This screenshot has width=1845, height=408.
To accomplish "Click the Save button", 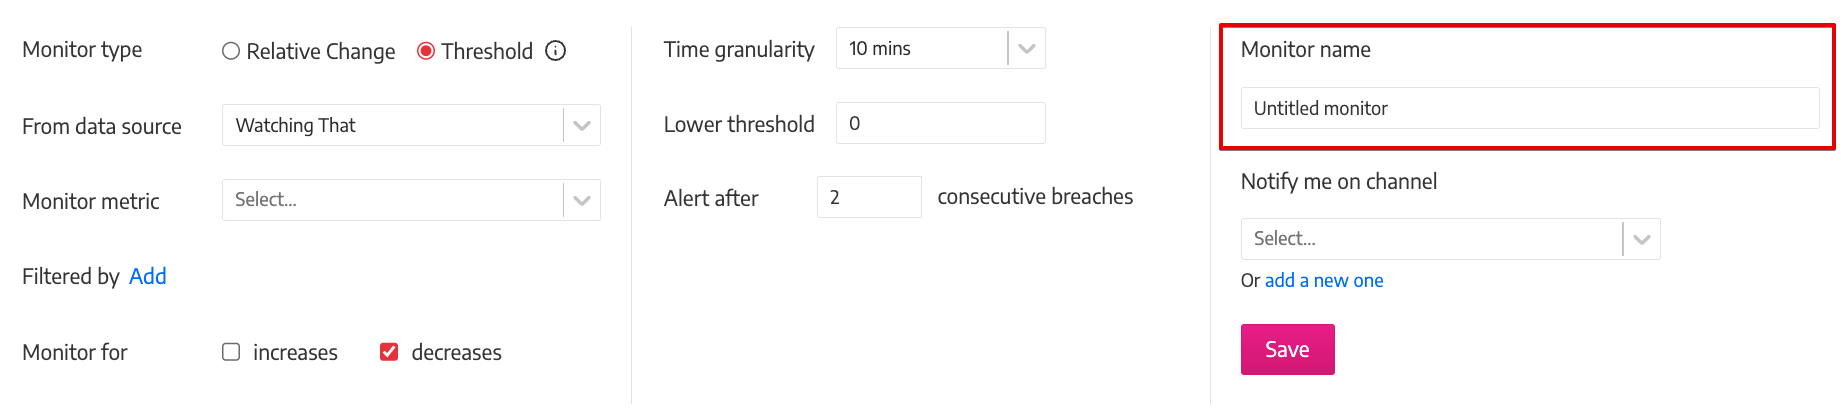I will click(1287, 349).
